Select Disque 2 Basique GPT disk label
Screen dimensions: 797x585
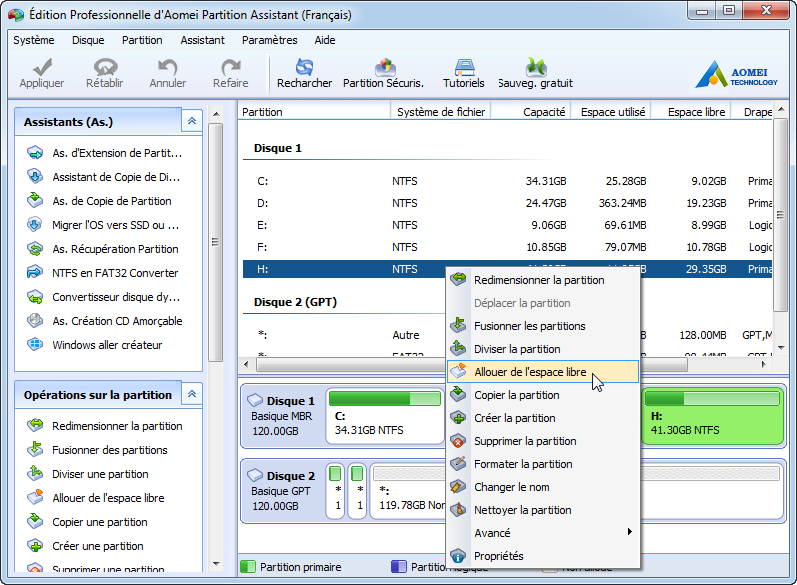point(283,491)
